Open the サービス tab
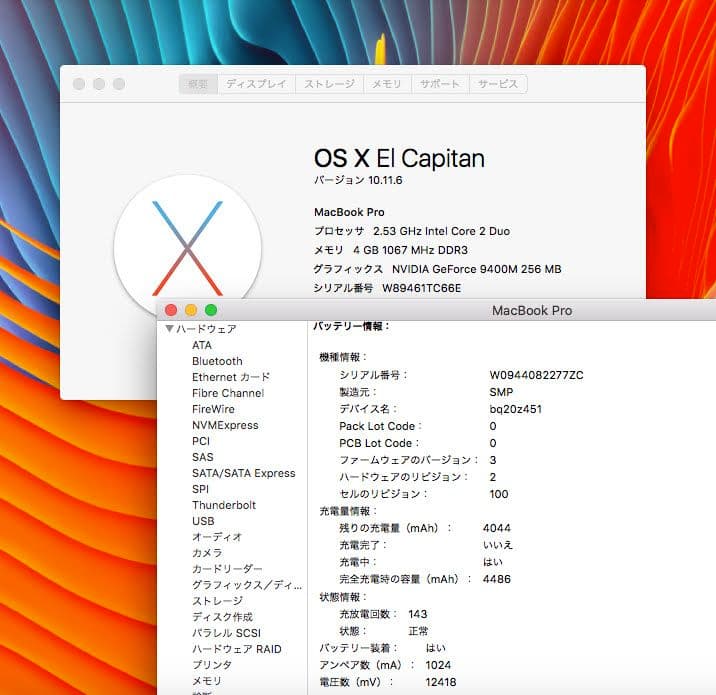 click(x=498, y=84)
